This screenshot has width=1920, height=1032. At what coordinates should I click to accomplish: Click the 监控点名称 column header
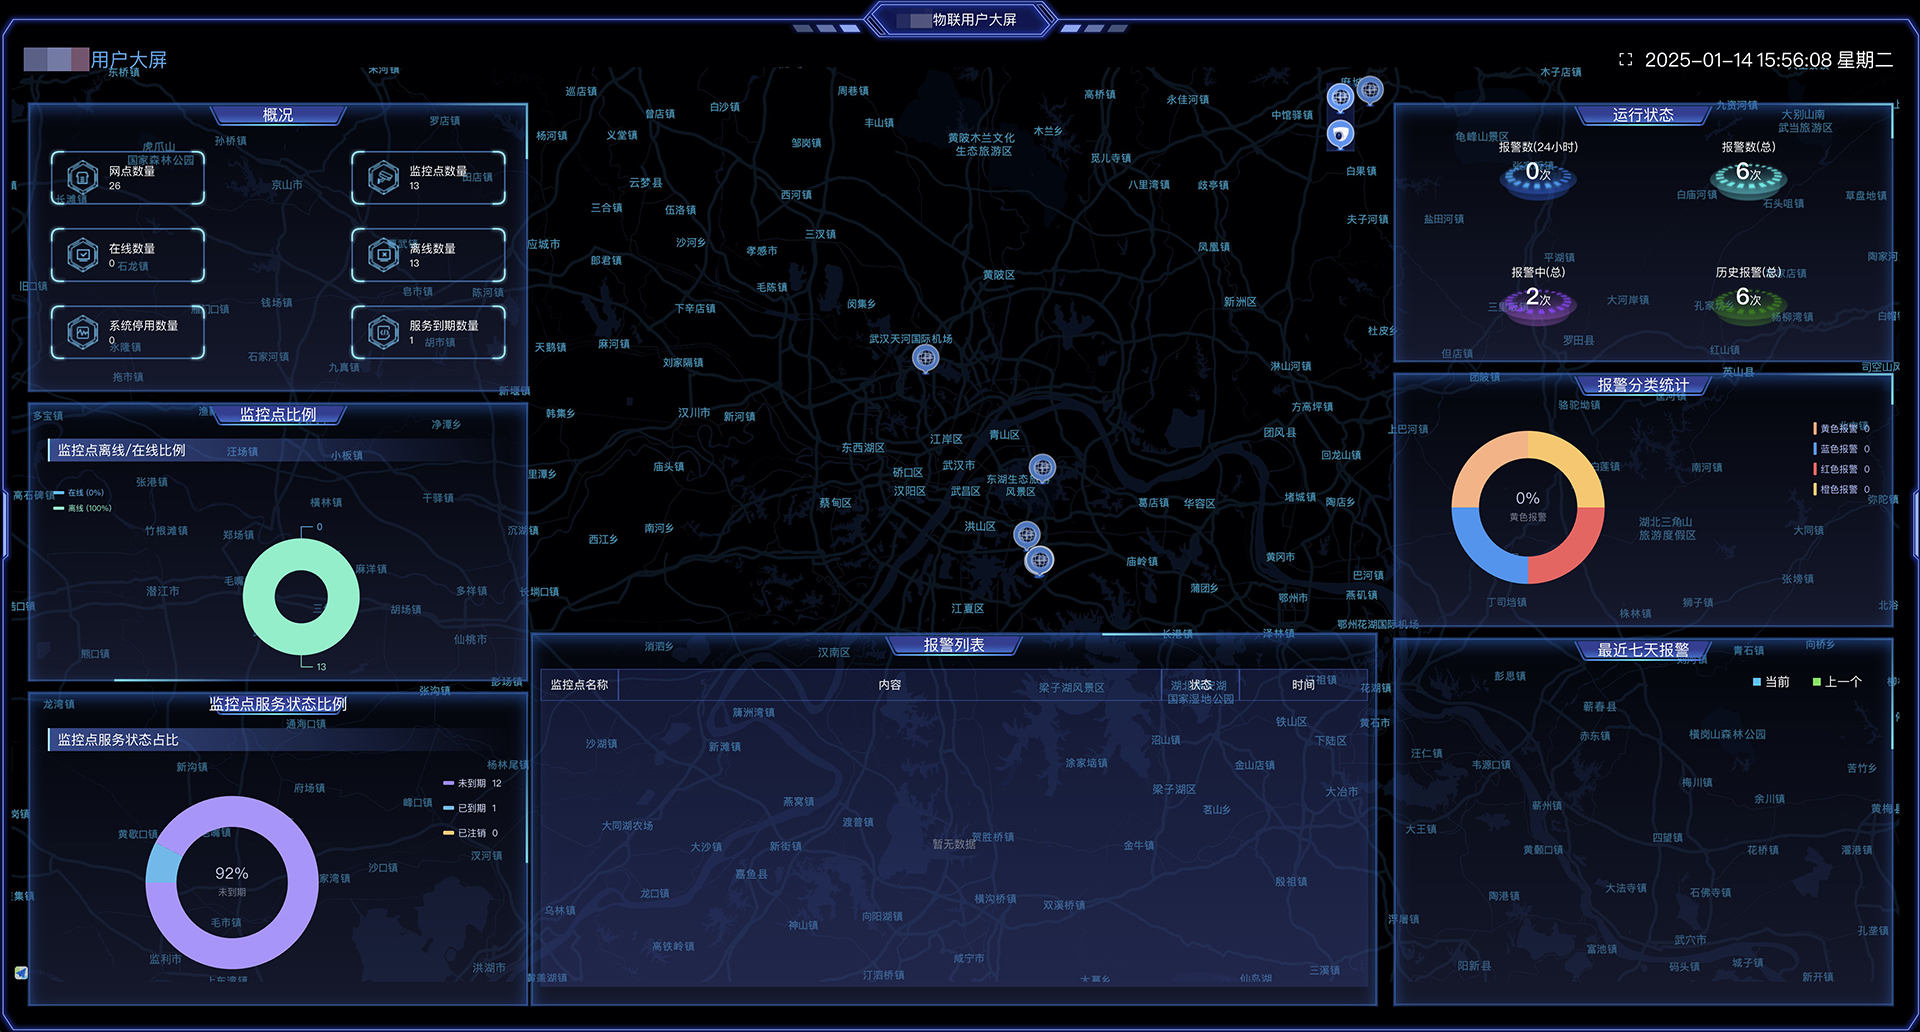click(579, 685)
